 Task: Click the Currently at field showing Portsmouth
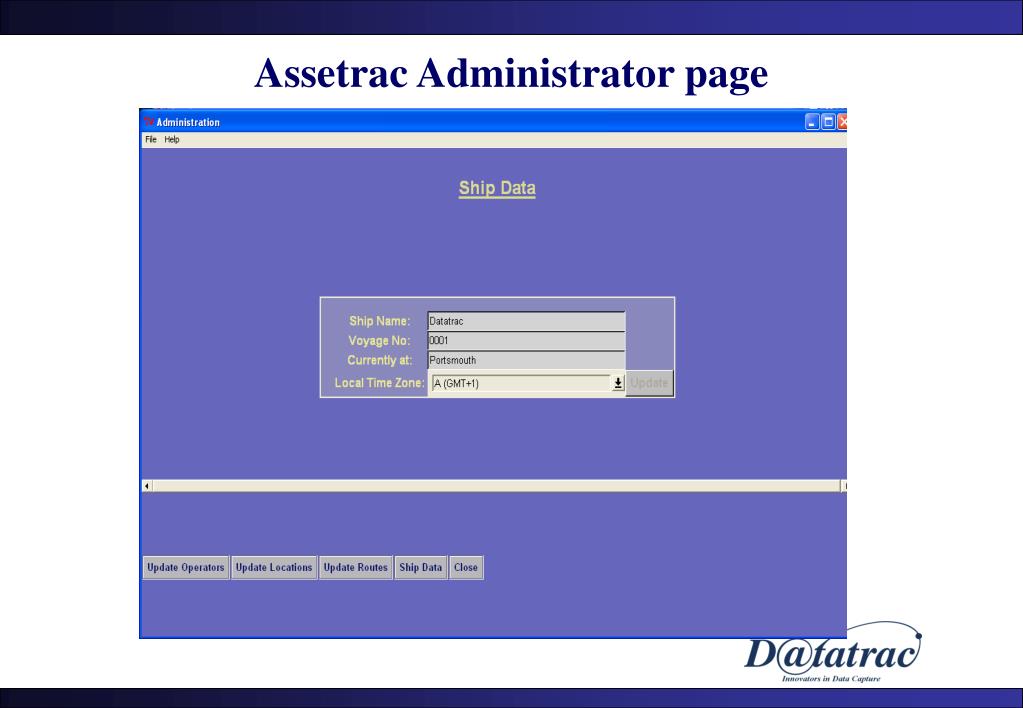[x=526, y=360]
